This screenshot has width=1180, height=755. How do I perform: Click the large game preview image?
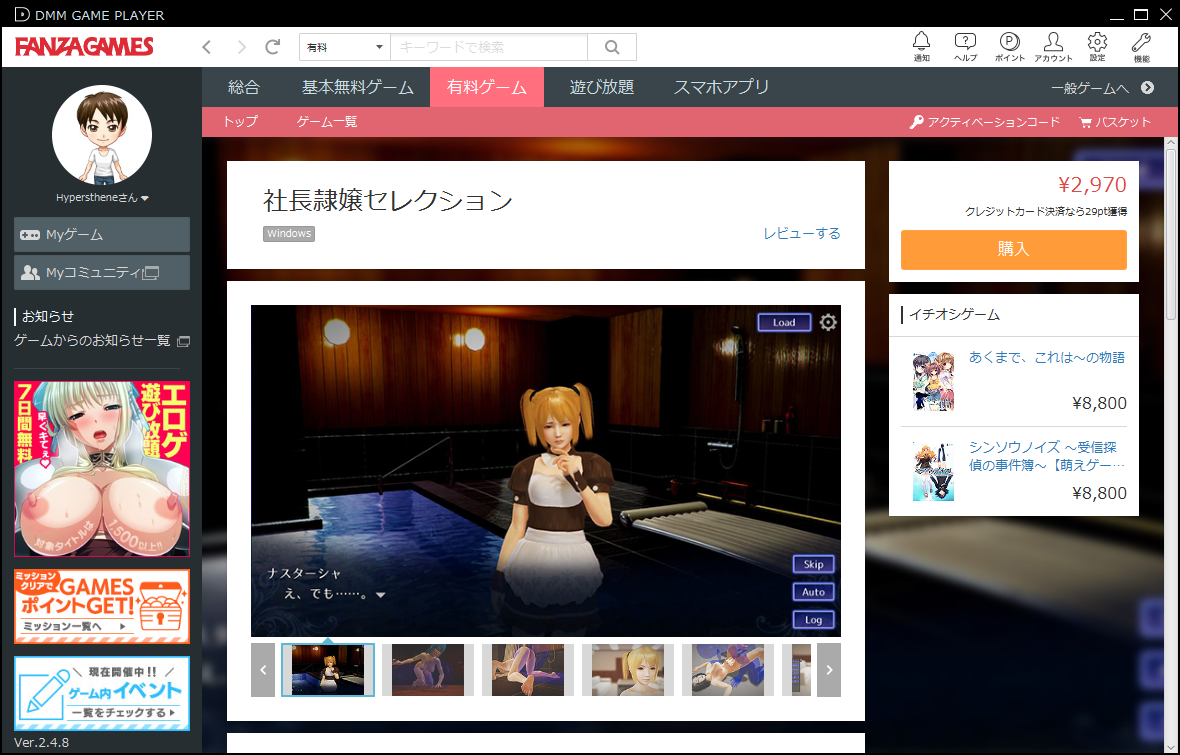coord(546,470)
